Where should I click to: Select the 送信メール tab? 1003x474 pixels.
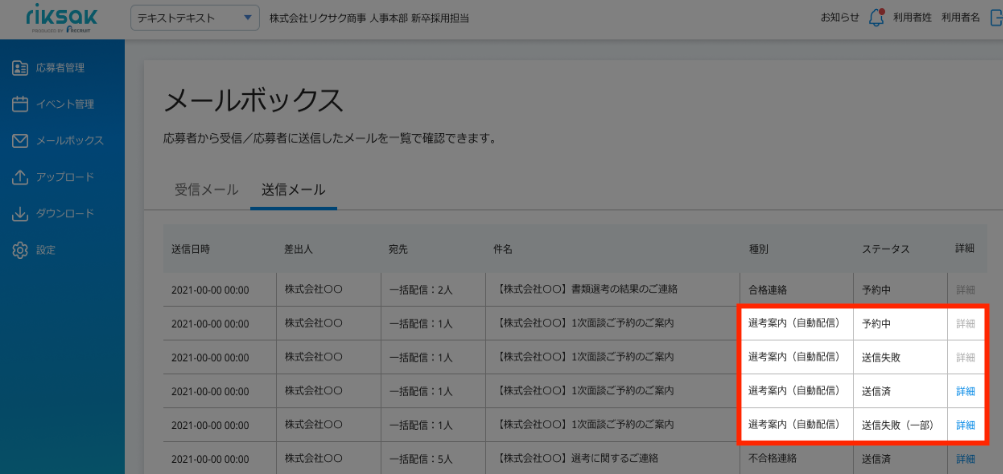pos(294,190)
